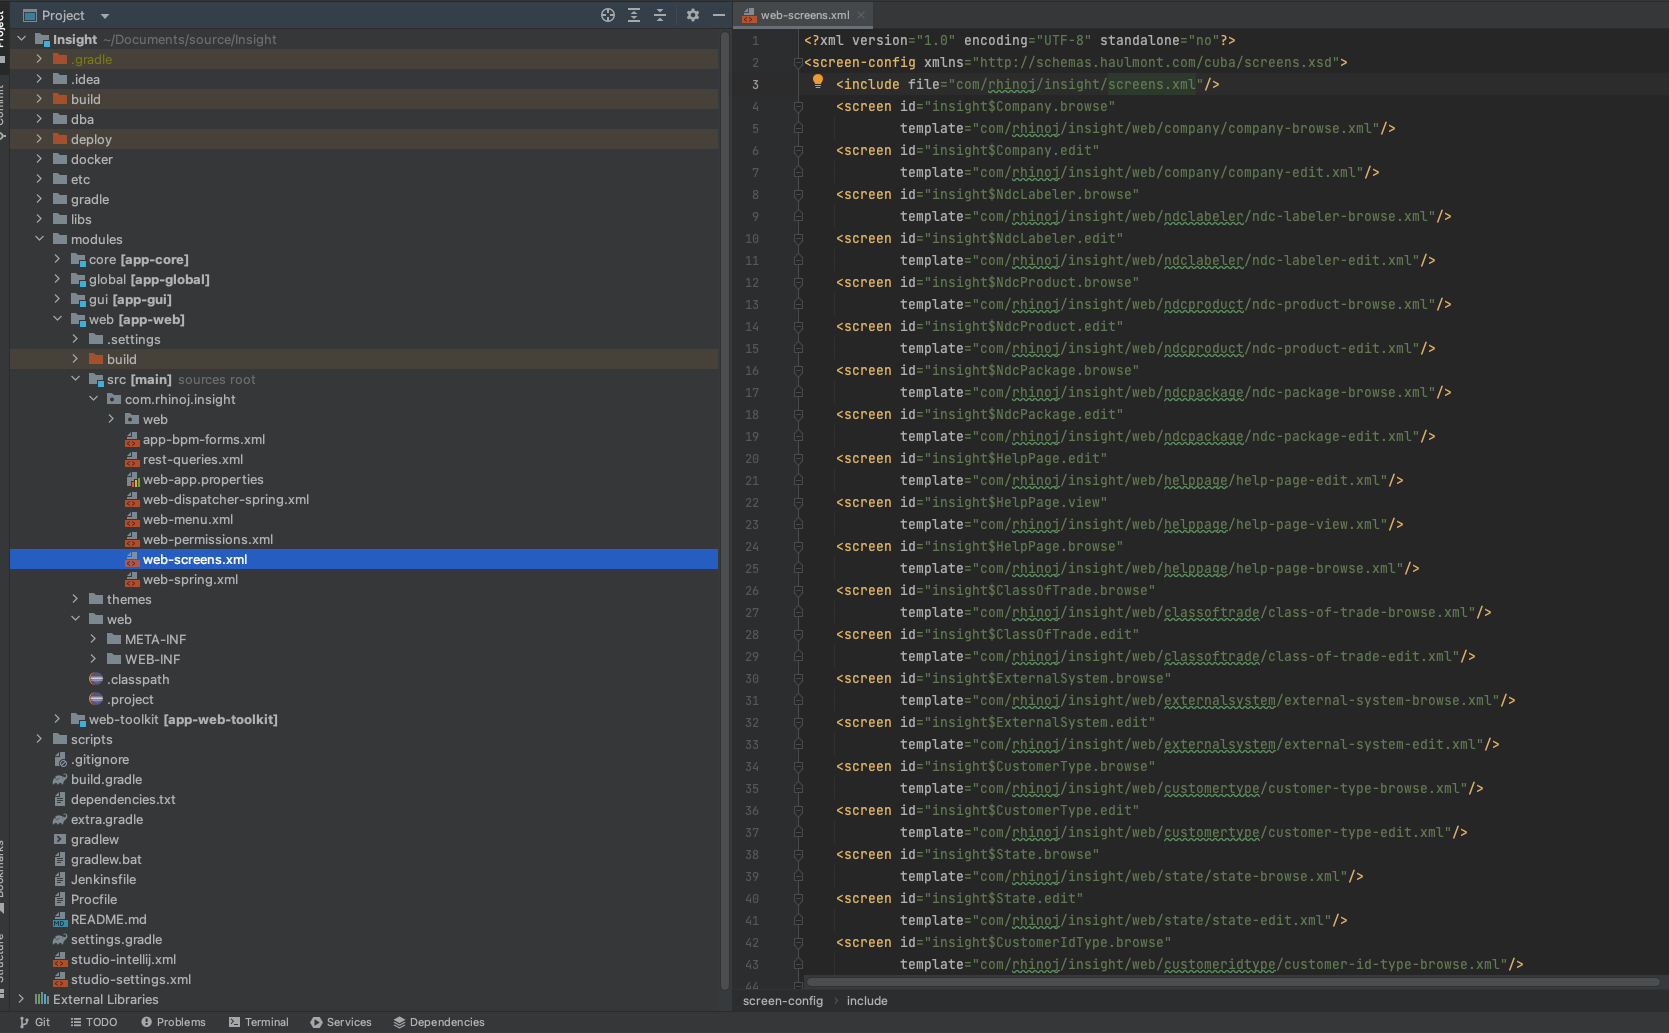
Task: Select app-bpm-forms.xml file
Action: click(203, 440)
